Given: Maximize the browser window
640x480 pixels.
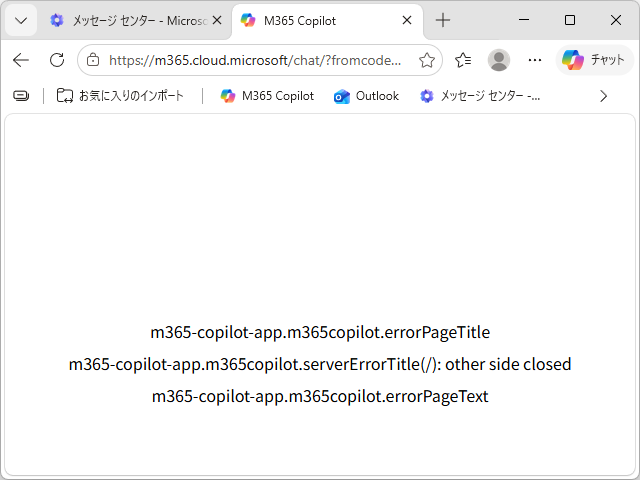Looking at the screenshot, I should pos(570,20).
